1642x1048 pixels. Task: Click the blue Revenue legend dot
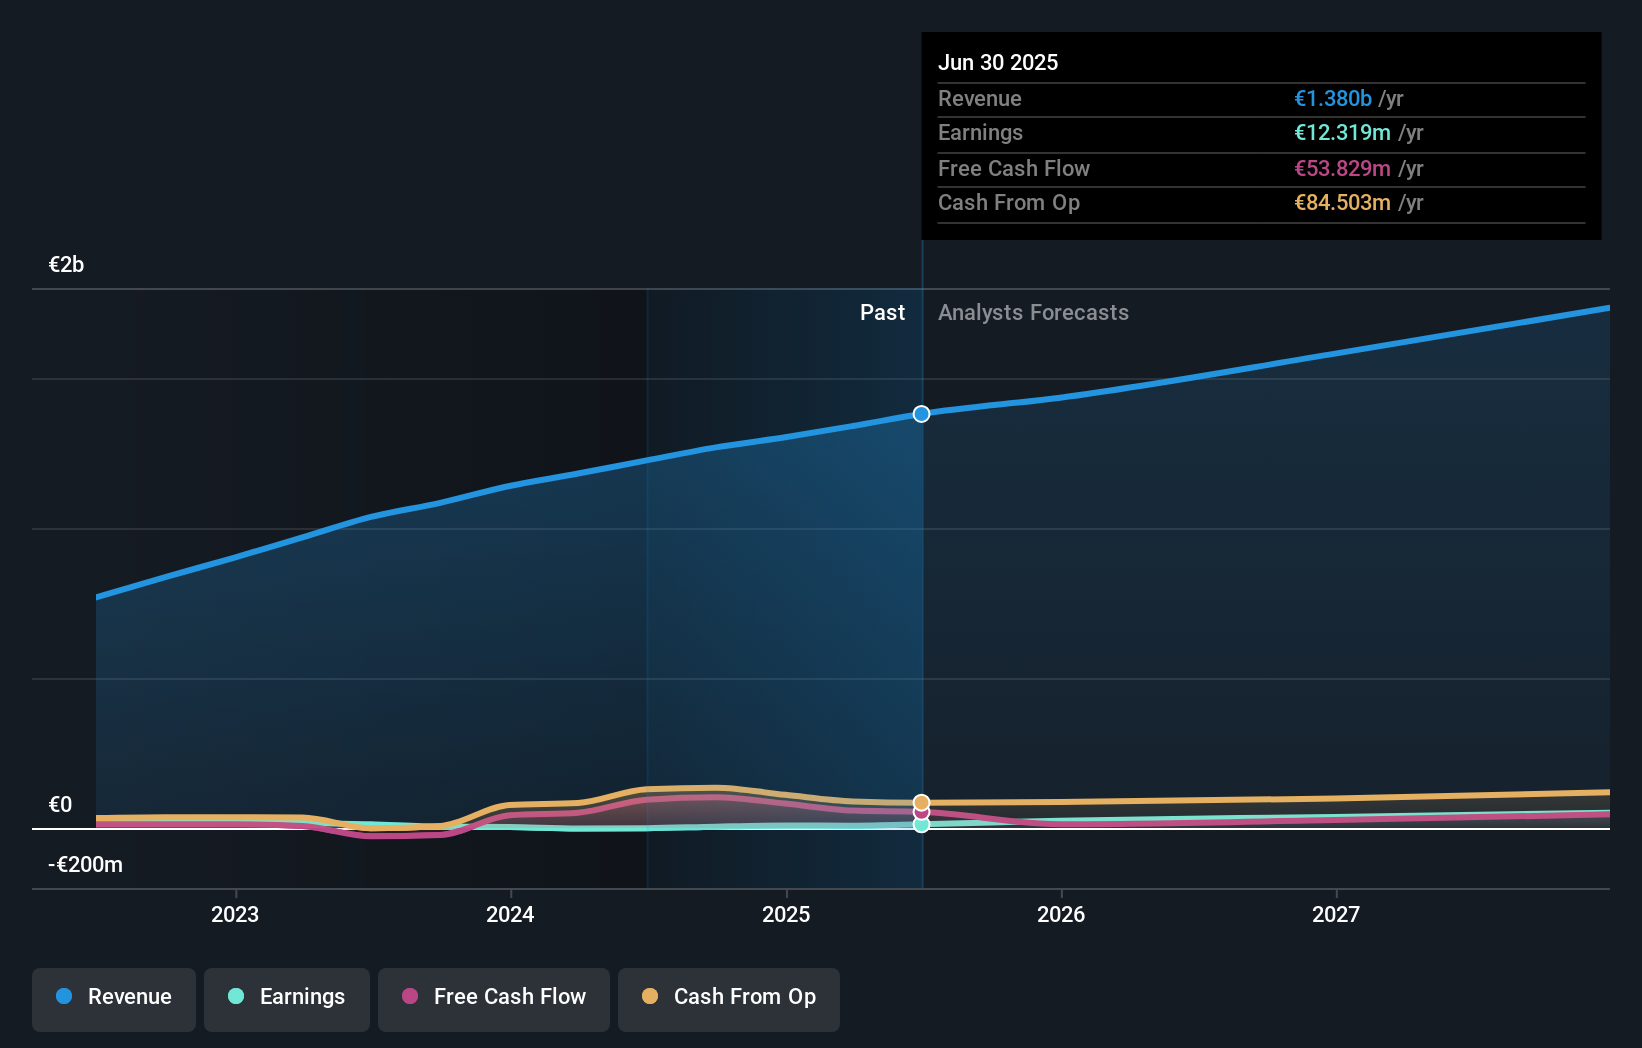(62, 996)
